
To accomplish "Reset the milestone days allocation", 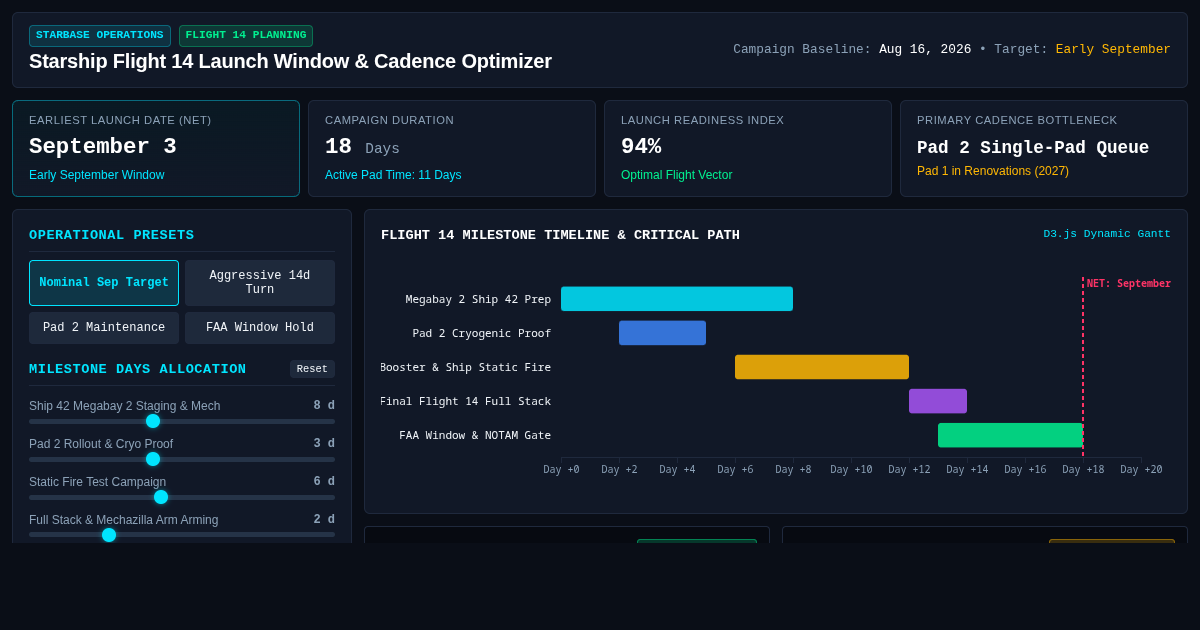I will point(312,369).
